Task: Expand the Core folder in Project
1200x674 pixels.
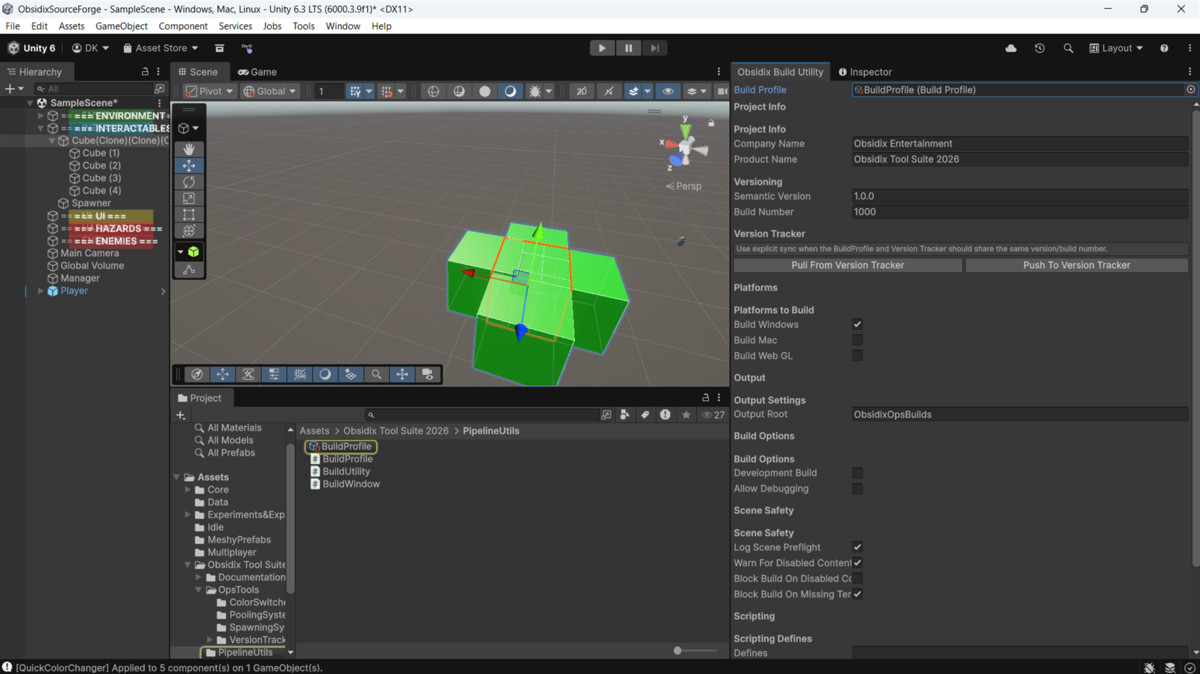Action: click(x=188, y=490)
